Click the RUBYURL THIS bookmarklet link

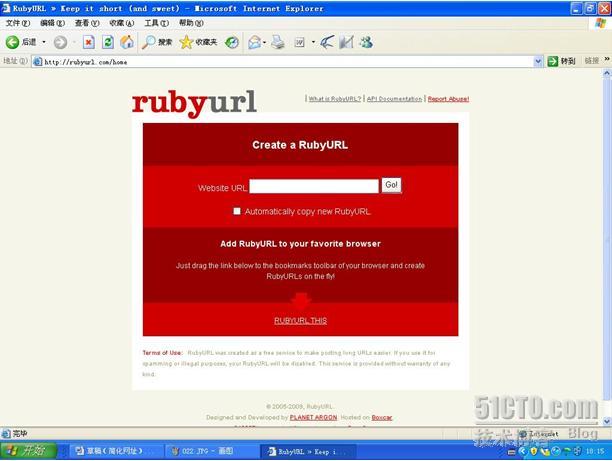click(x=301, y=320)
